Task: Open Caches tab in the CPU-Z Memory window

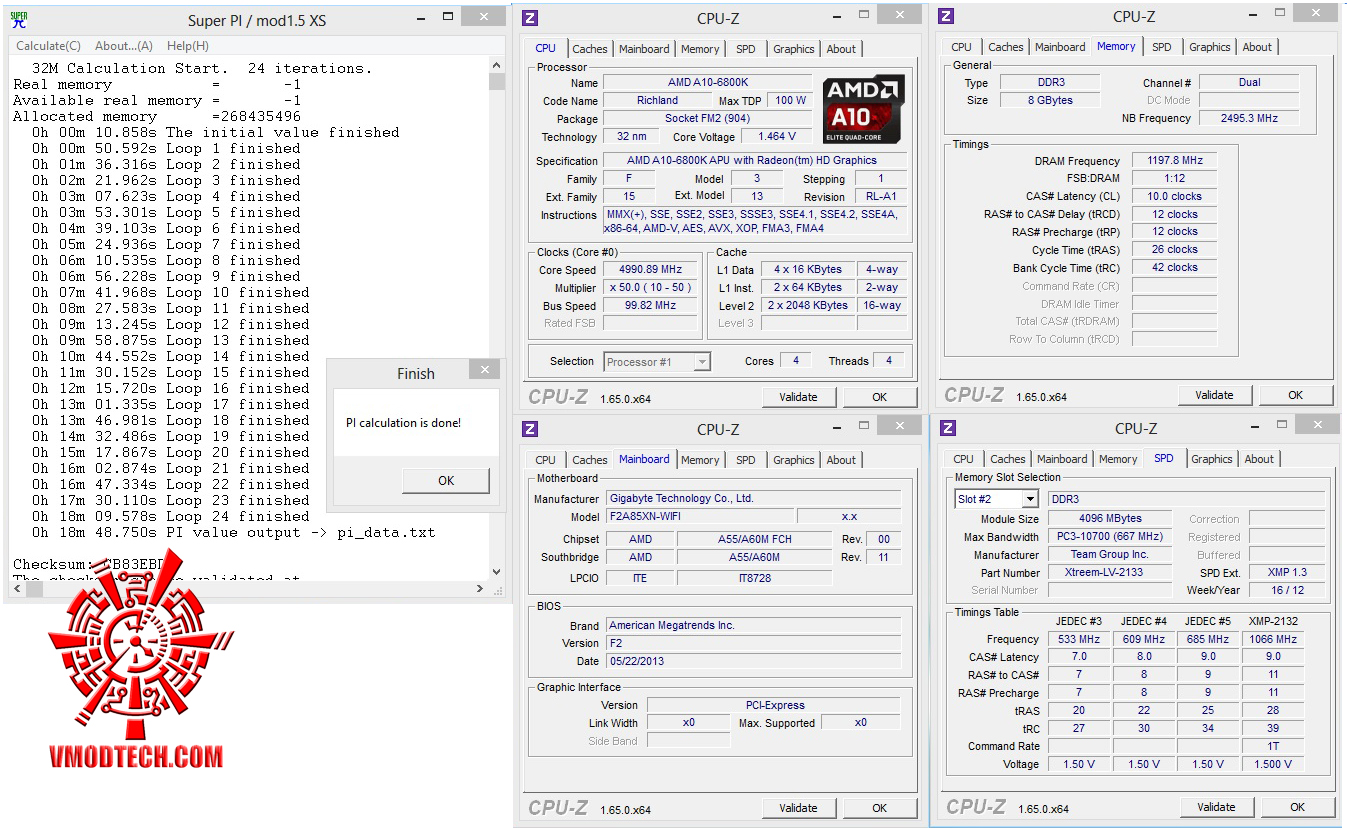Action: [x=1006, y=47]
